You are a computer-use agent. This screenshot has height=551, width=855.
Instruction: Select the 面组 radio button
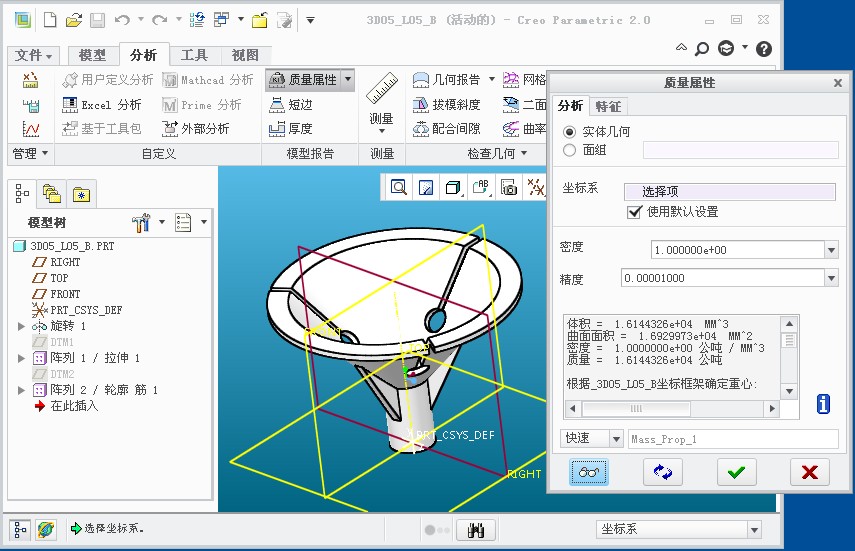tap(570, 150)
